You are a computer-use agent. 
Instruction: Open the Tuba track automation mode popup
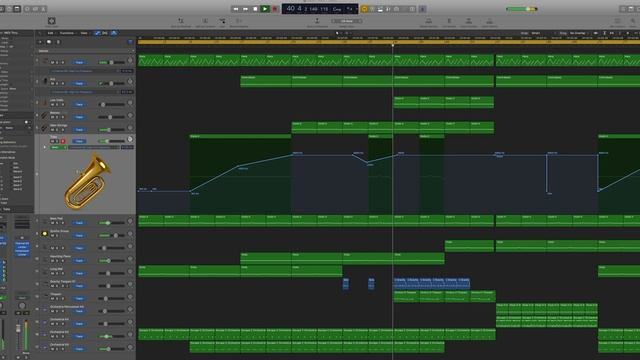pyautogui.click(x=79, y=141)
